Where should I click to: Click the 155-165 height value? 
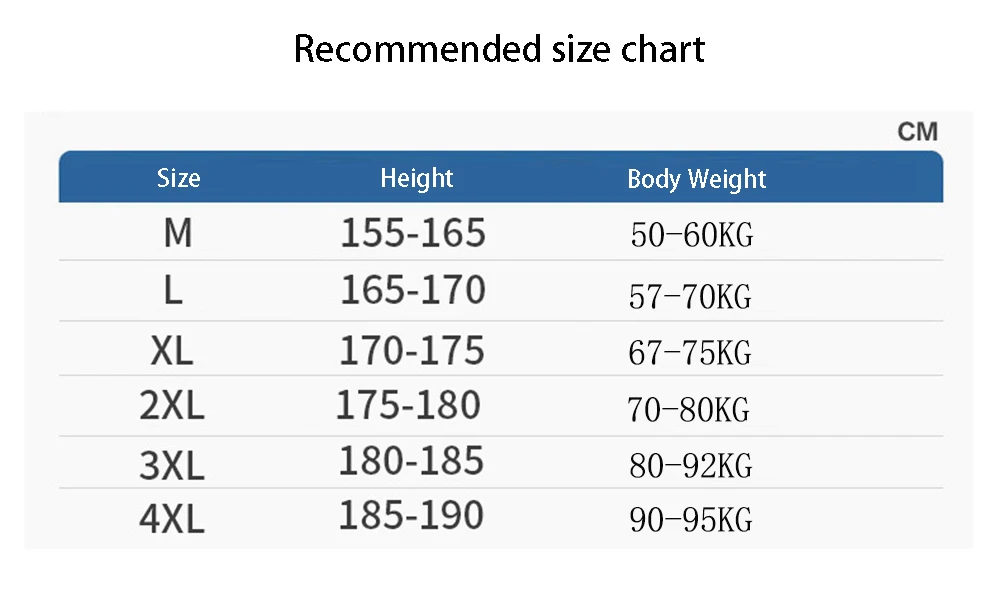(413, 234)
